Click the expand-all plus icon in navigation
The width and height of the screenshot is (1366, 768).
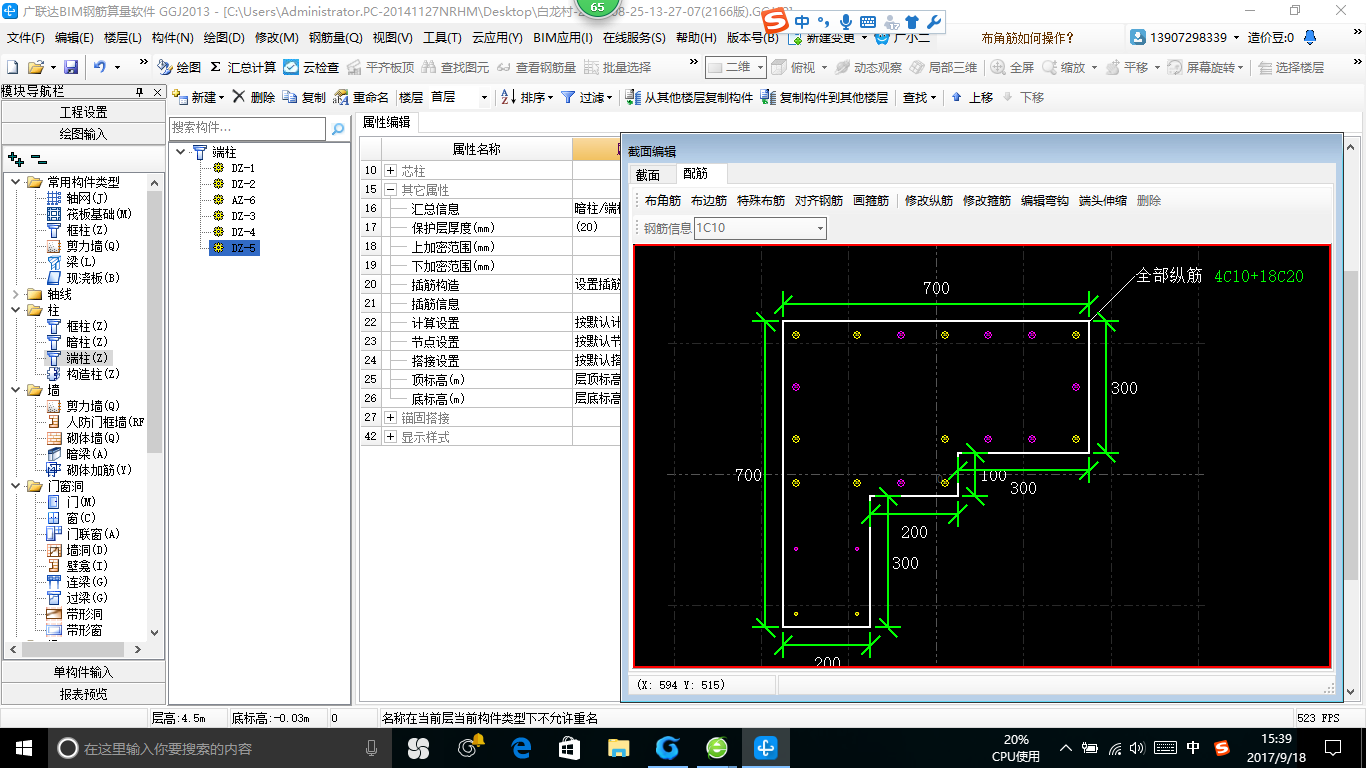click(x=15, y=159)
